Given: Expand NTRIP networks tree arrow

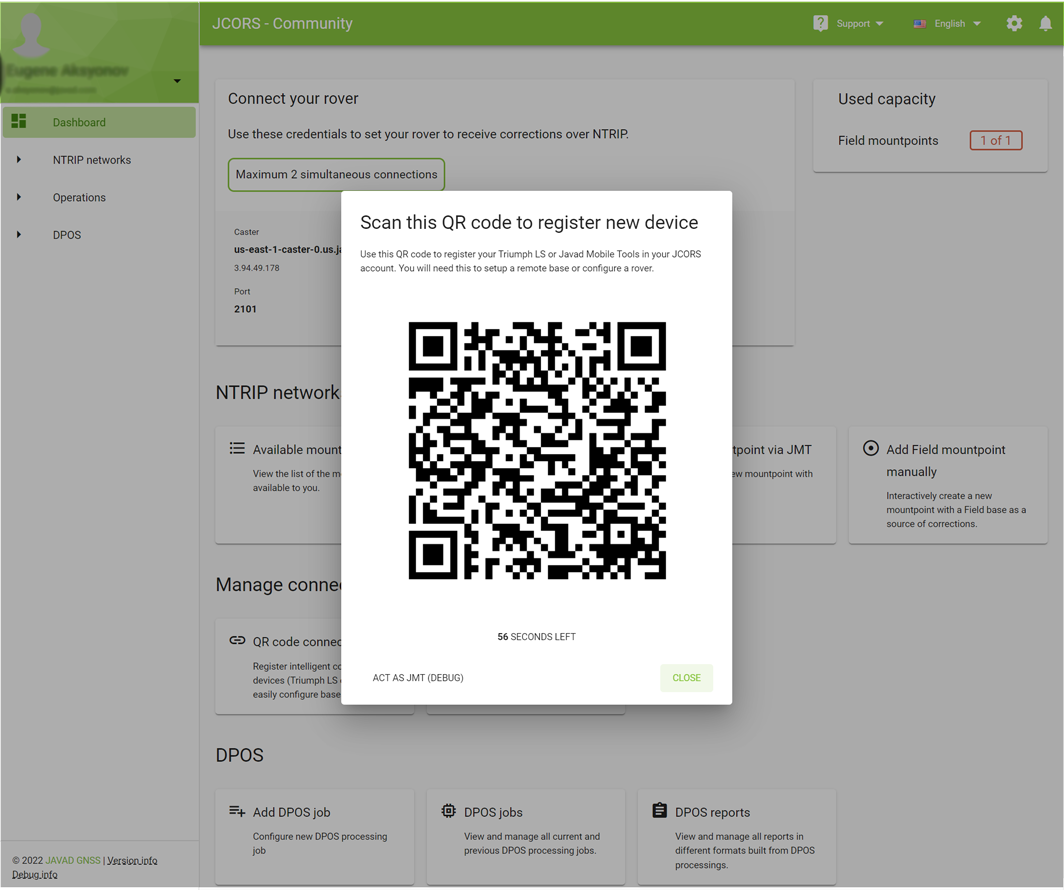Looking at the screenshot, I should [19, 159].
